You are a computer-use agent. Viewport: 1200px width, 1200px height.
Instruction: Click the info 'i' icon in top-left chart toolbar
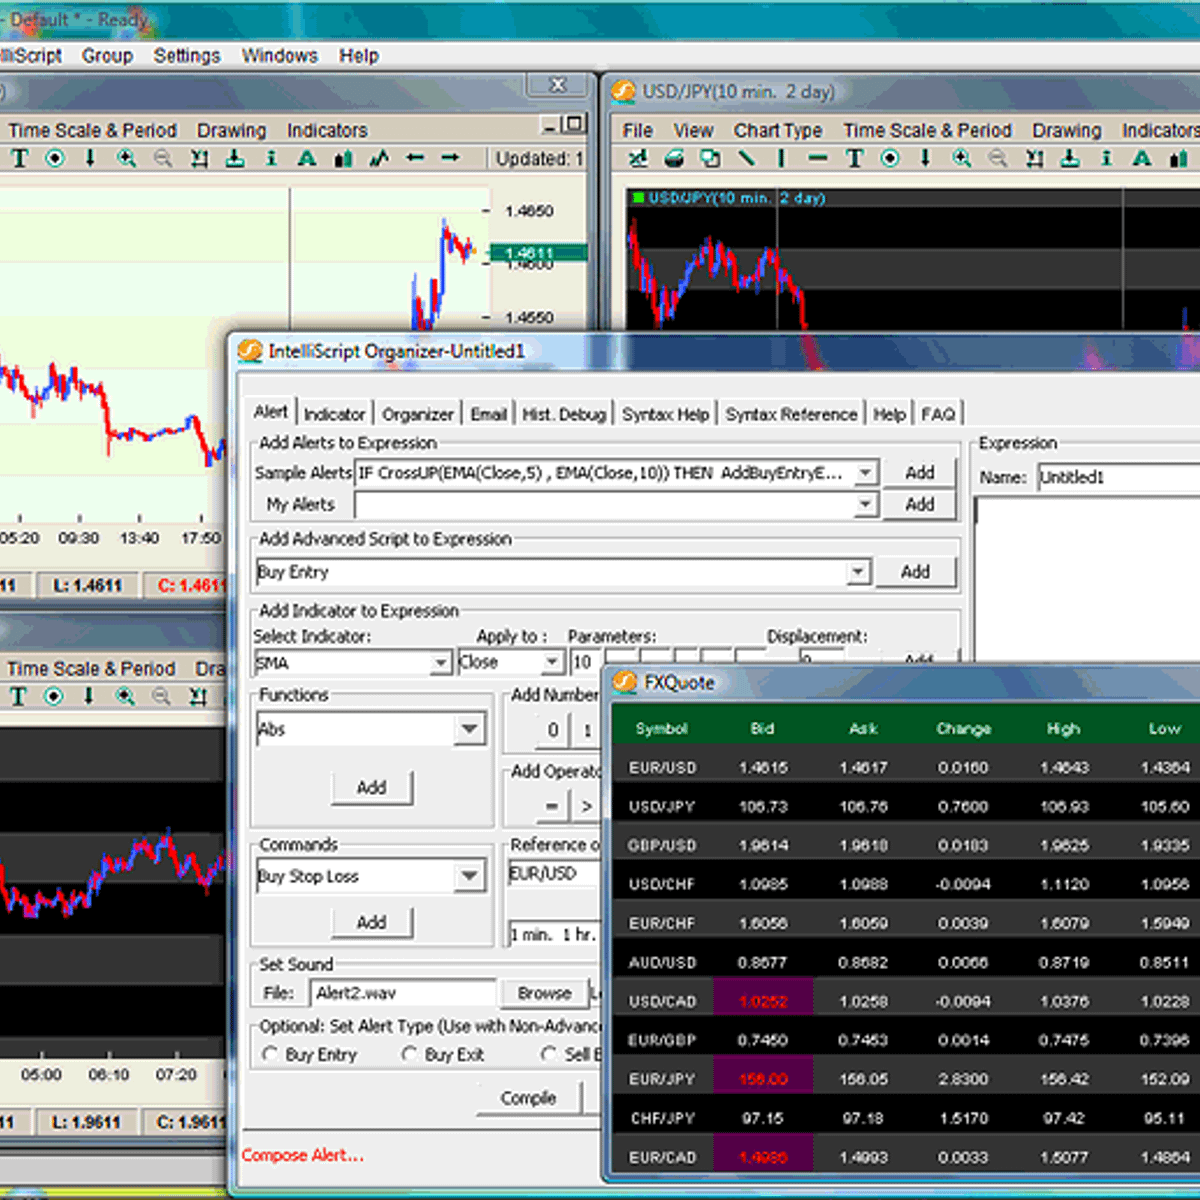(271, 158)
